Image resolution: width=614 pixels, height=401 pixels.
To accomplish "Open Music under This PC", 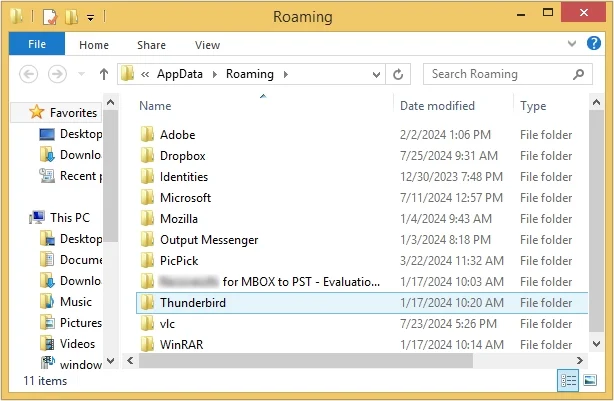I will point(66,302).
